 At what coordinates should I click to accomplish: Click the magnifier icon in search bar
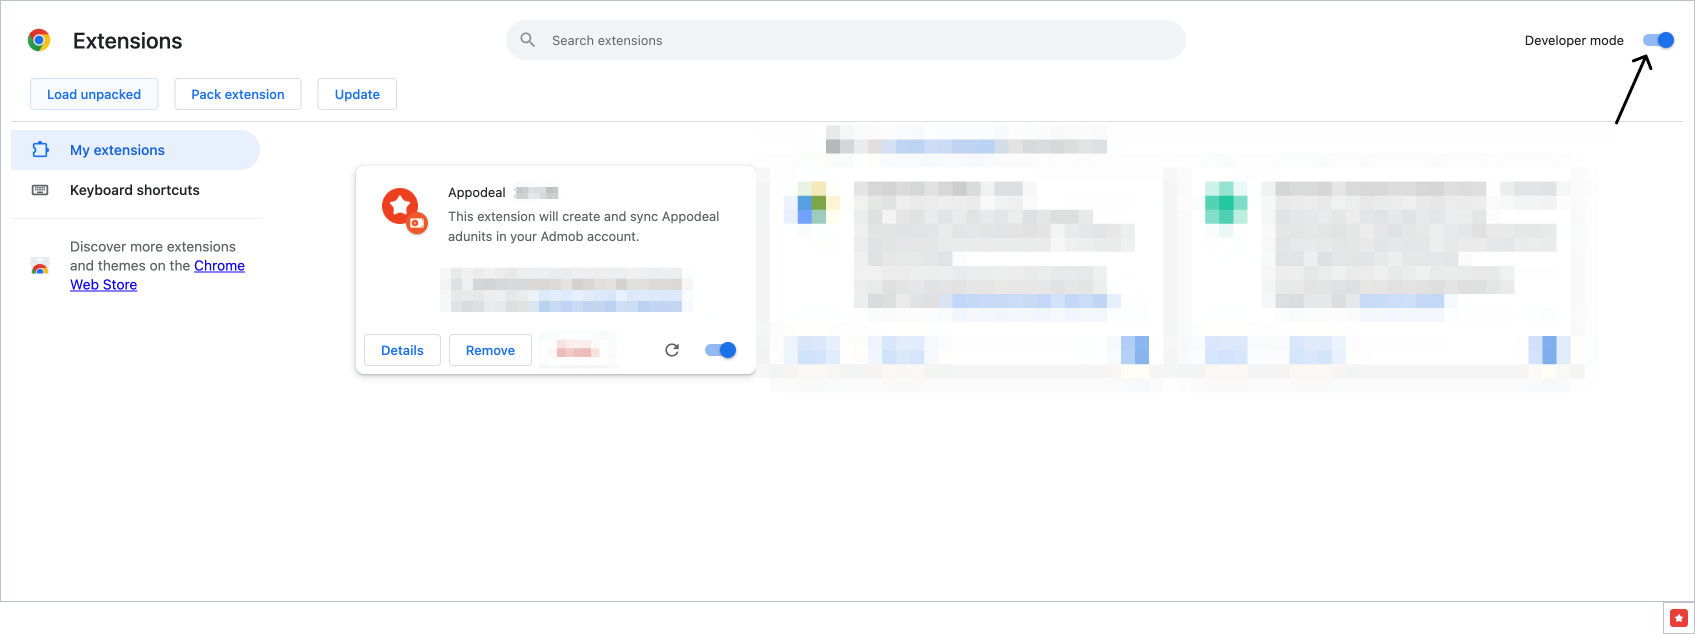coord(528,40)
